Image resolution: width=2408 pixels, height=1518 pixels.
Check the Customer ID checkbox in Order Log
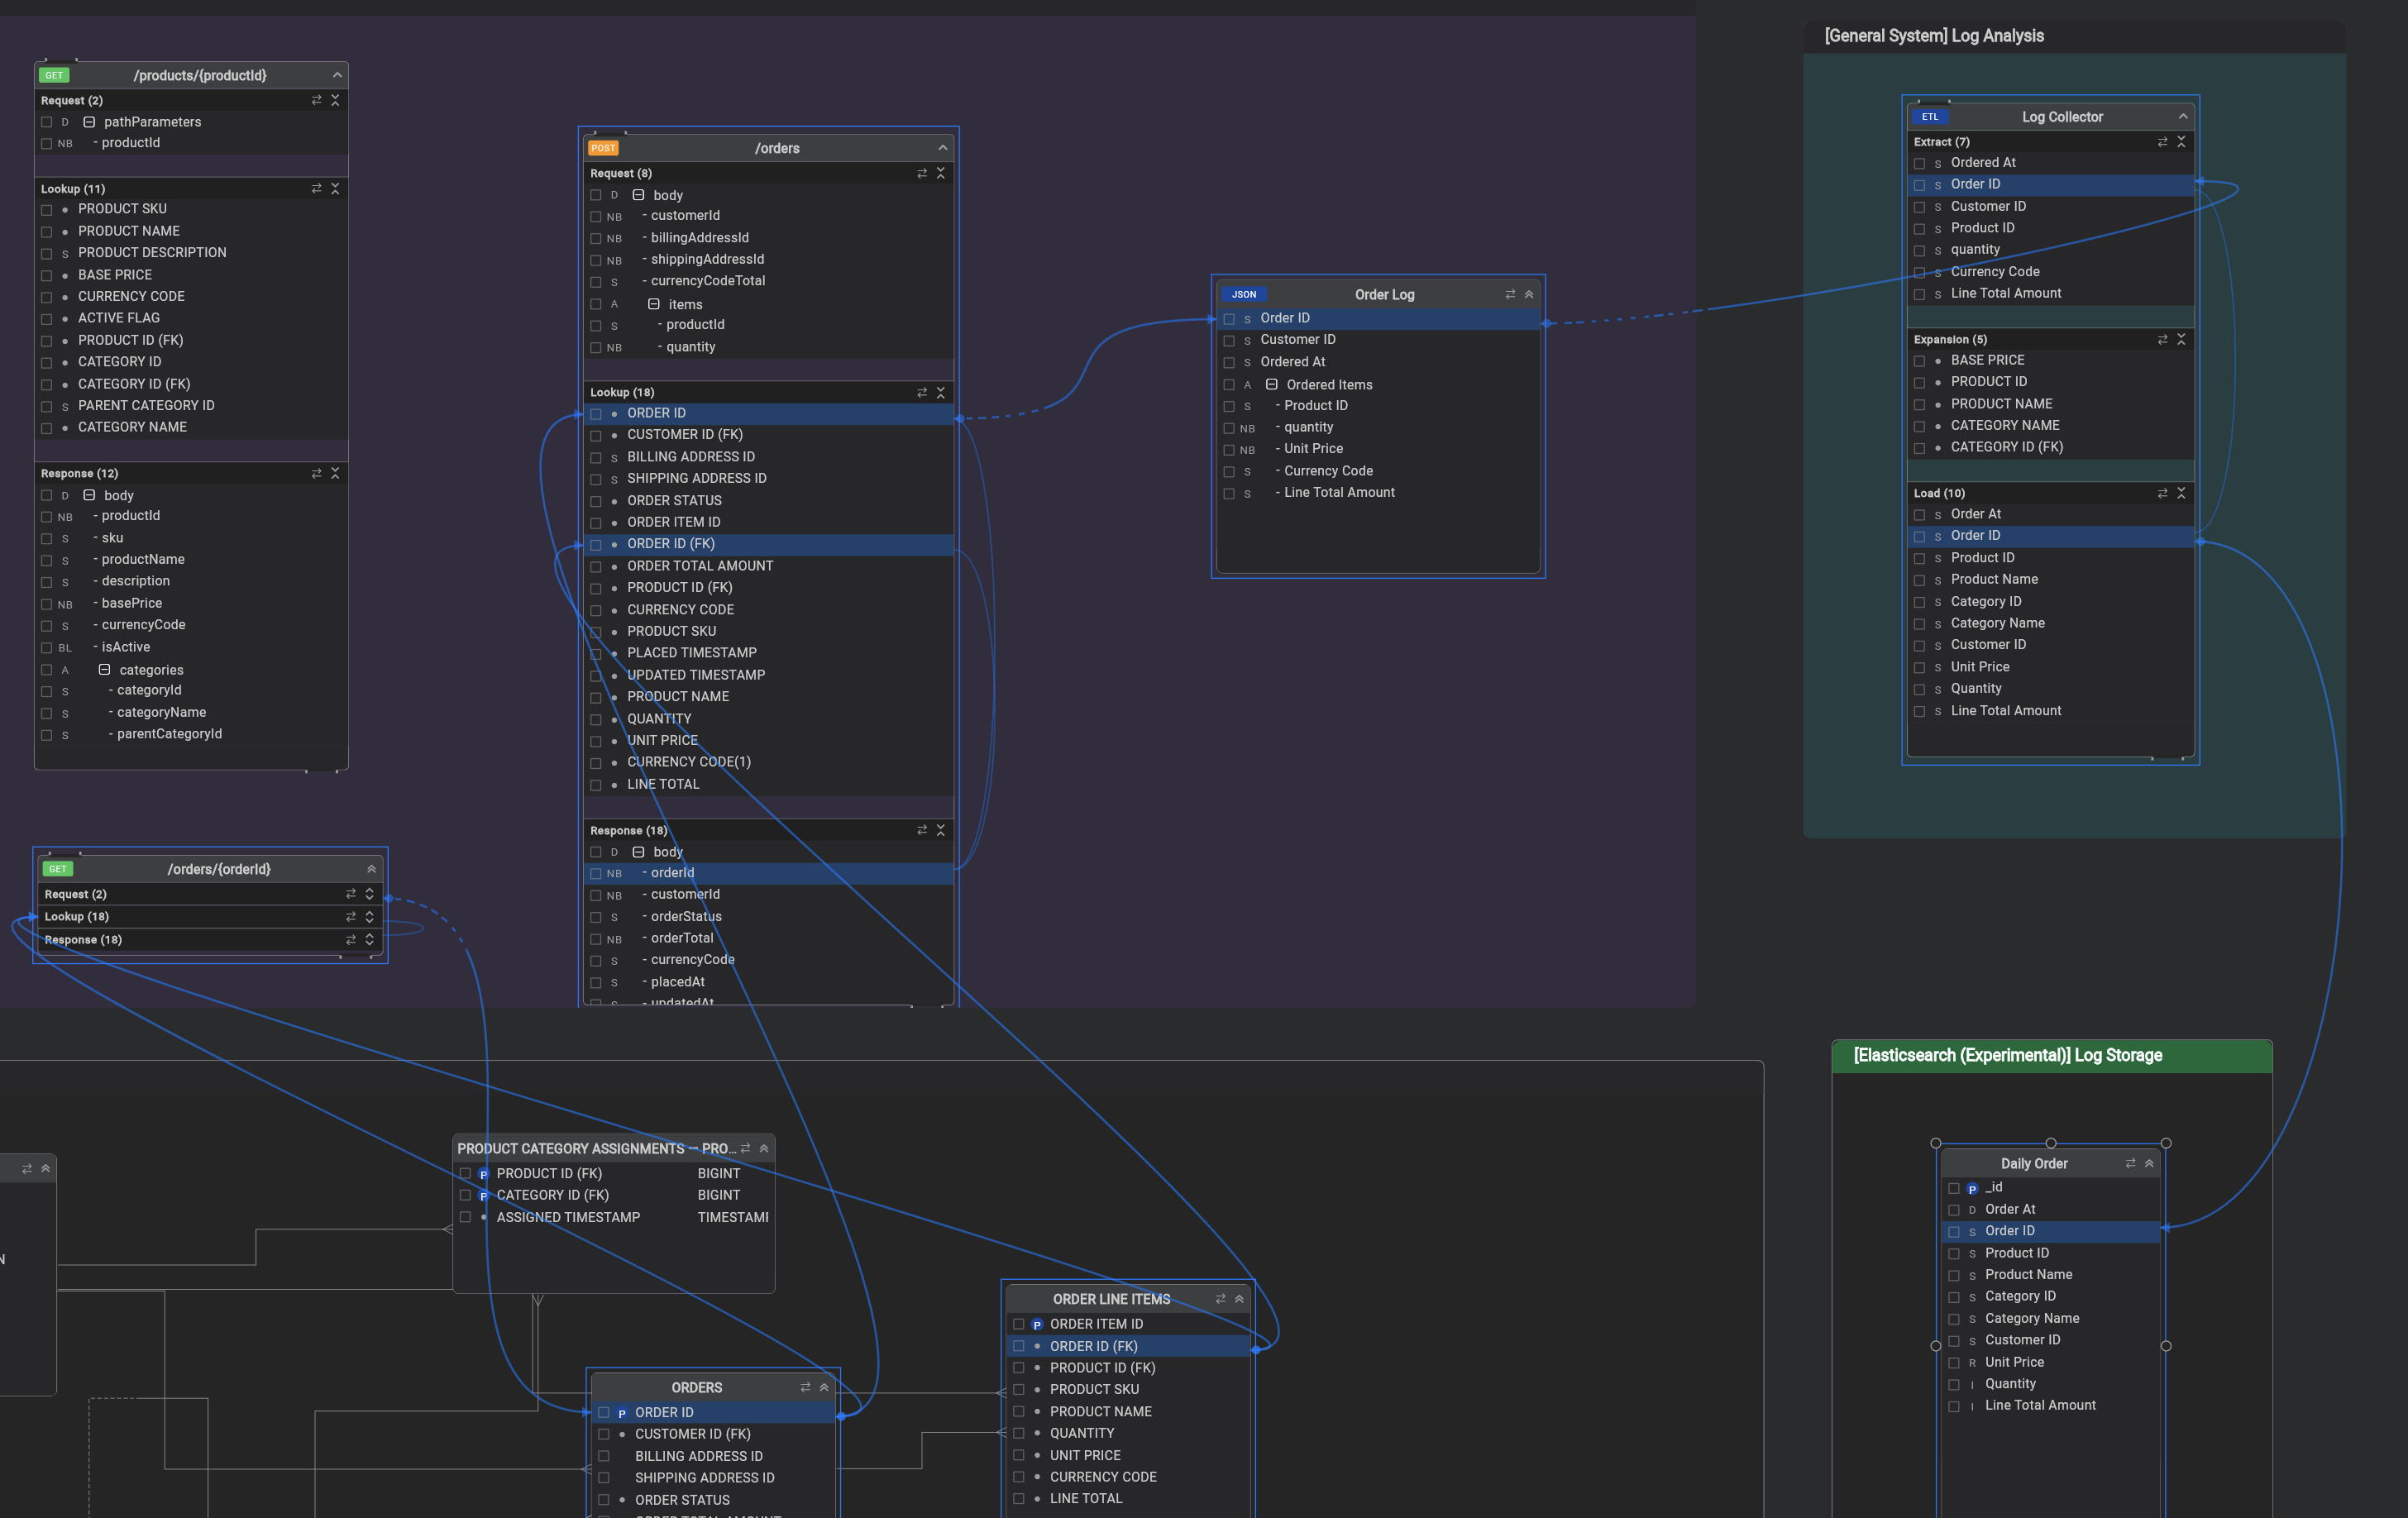[1229, 340]
